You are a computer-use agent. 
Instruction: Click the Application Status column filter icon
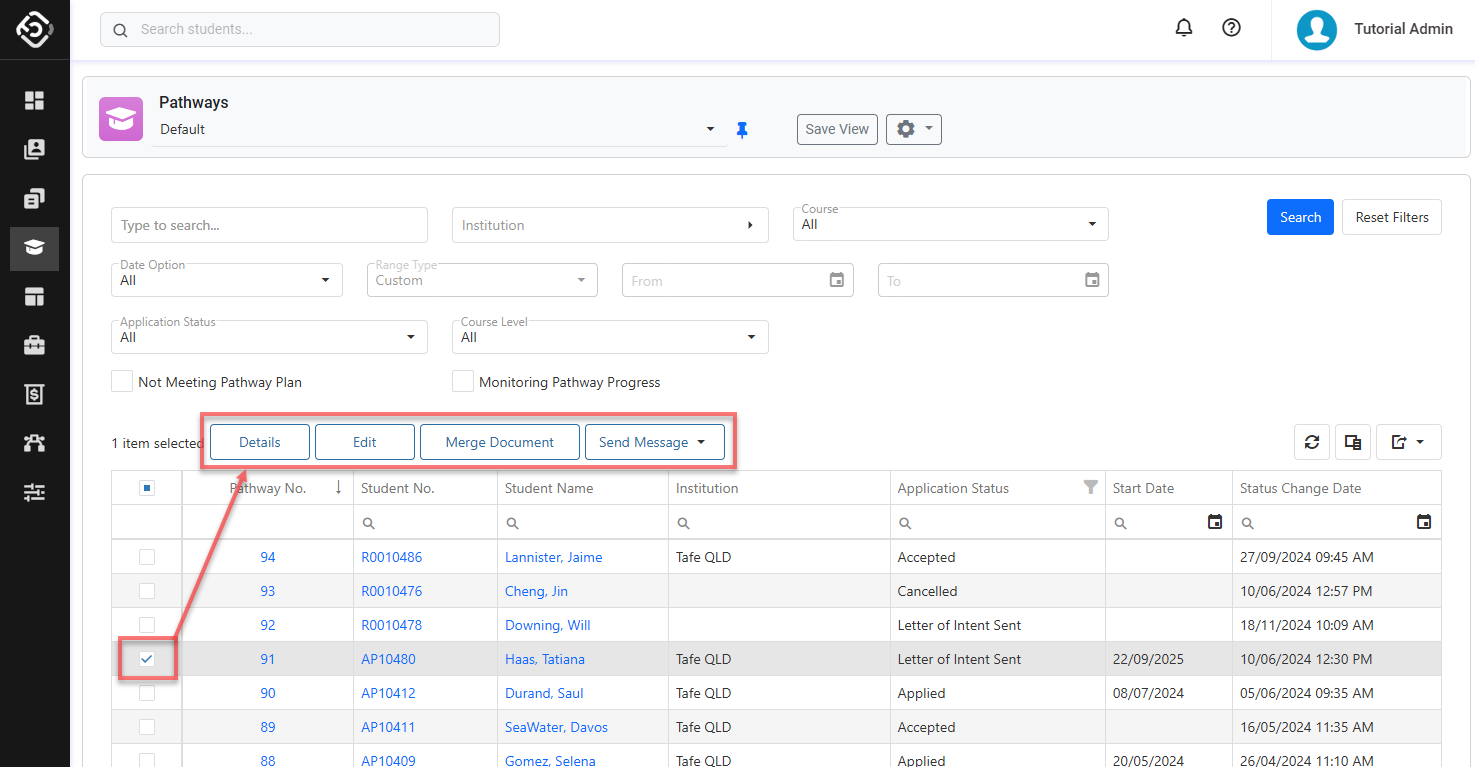click(x=1091, y=487)
